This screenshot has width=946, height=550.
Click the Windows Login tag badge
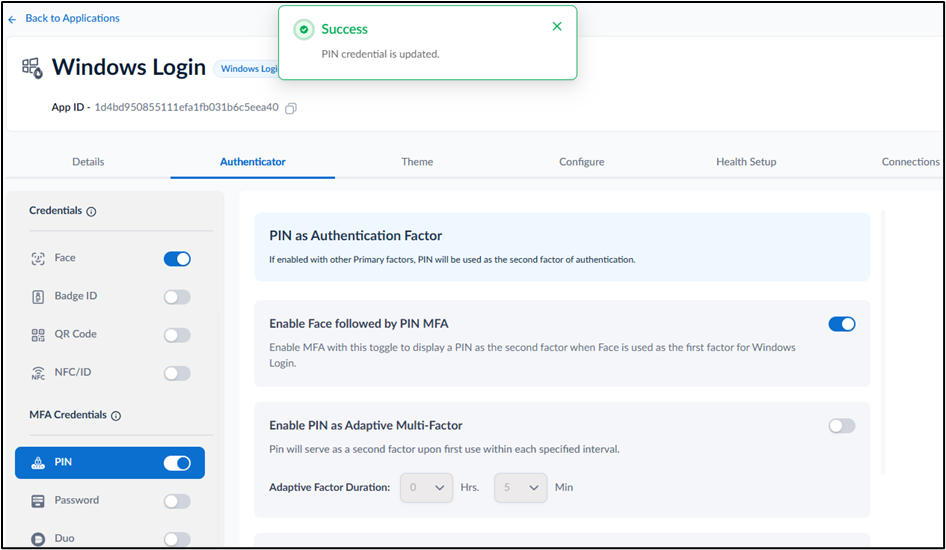(248, 69)
